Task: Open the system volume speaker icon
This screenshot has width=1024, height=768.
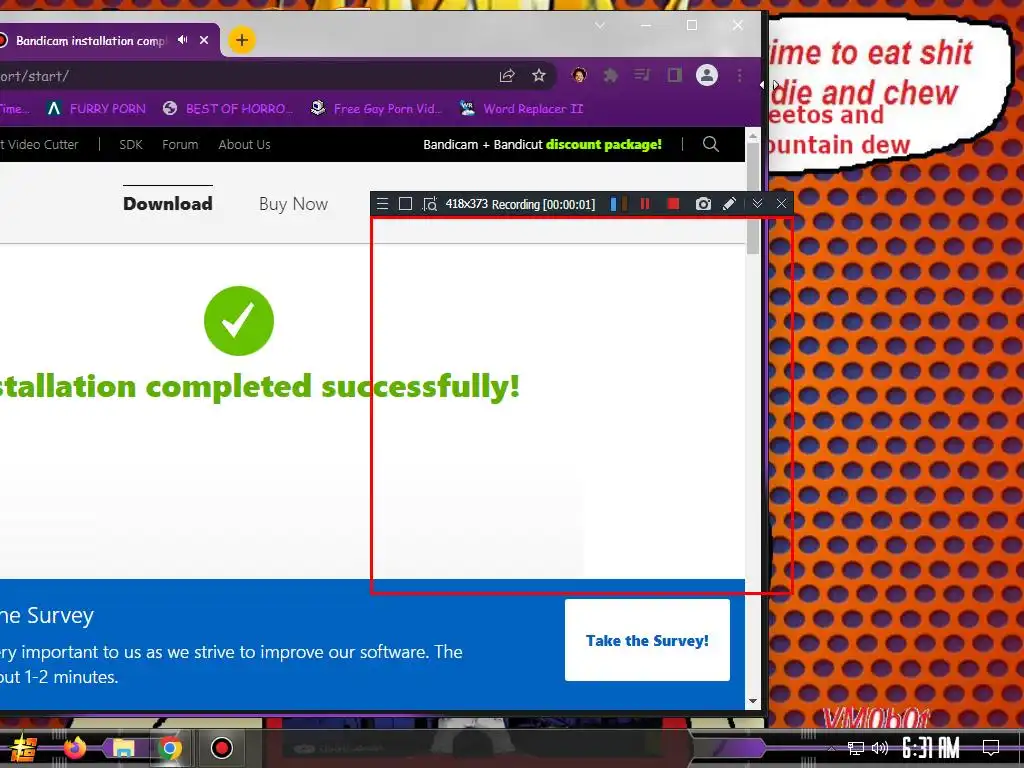Action: (880, 748)
